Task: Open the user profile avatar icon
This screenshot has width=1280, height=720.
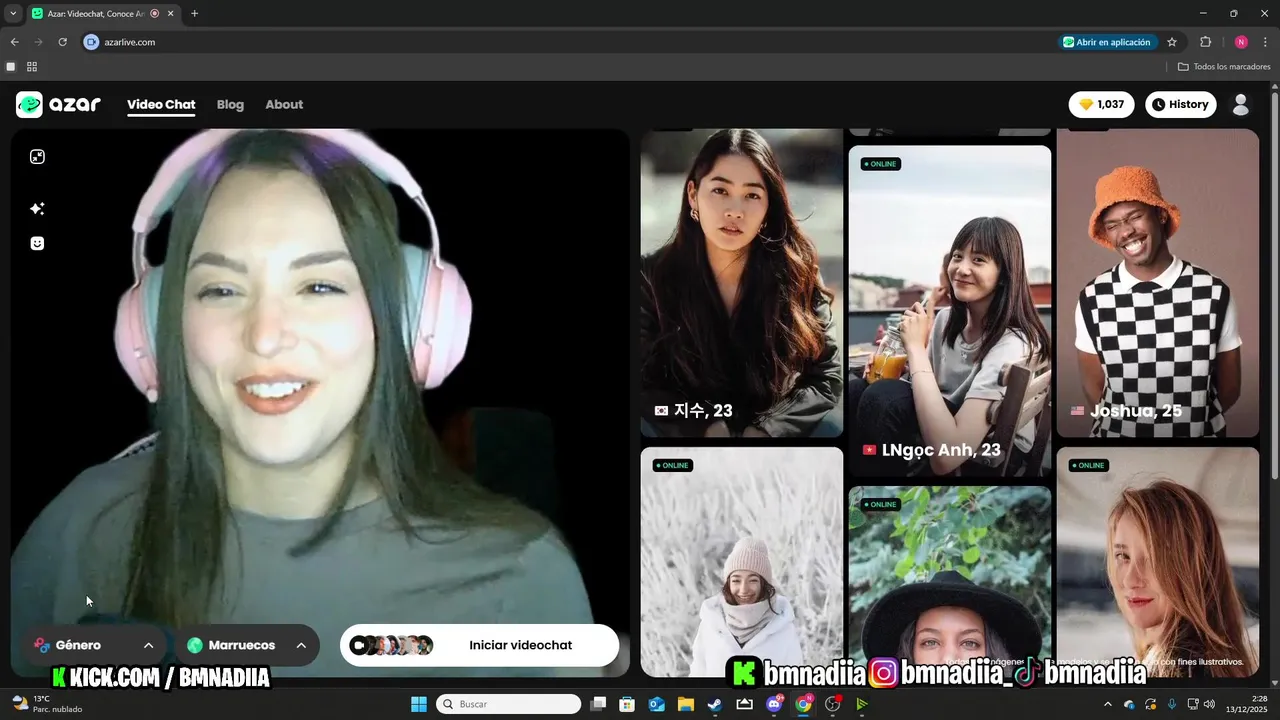Action: (1241, 104)
